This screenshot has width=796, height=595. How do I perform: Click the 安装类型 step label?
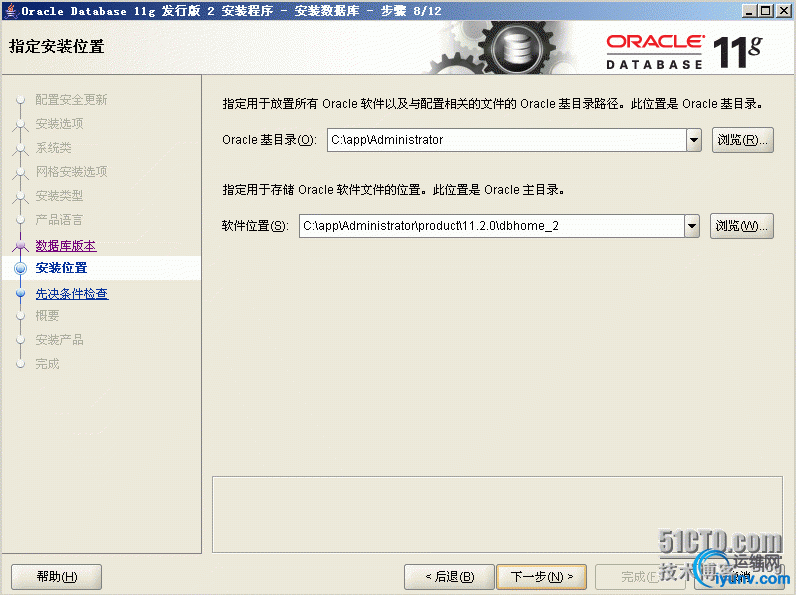pos(59,195)
